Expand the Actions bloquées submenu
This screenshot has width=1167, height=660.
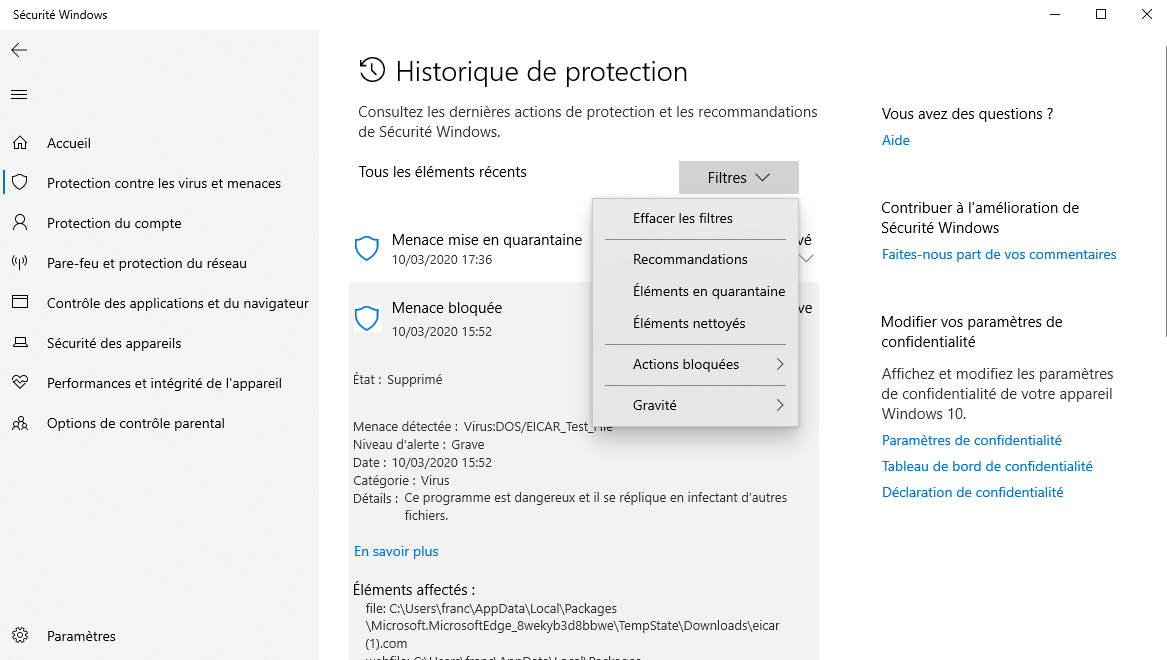tap(694, 364)
